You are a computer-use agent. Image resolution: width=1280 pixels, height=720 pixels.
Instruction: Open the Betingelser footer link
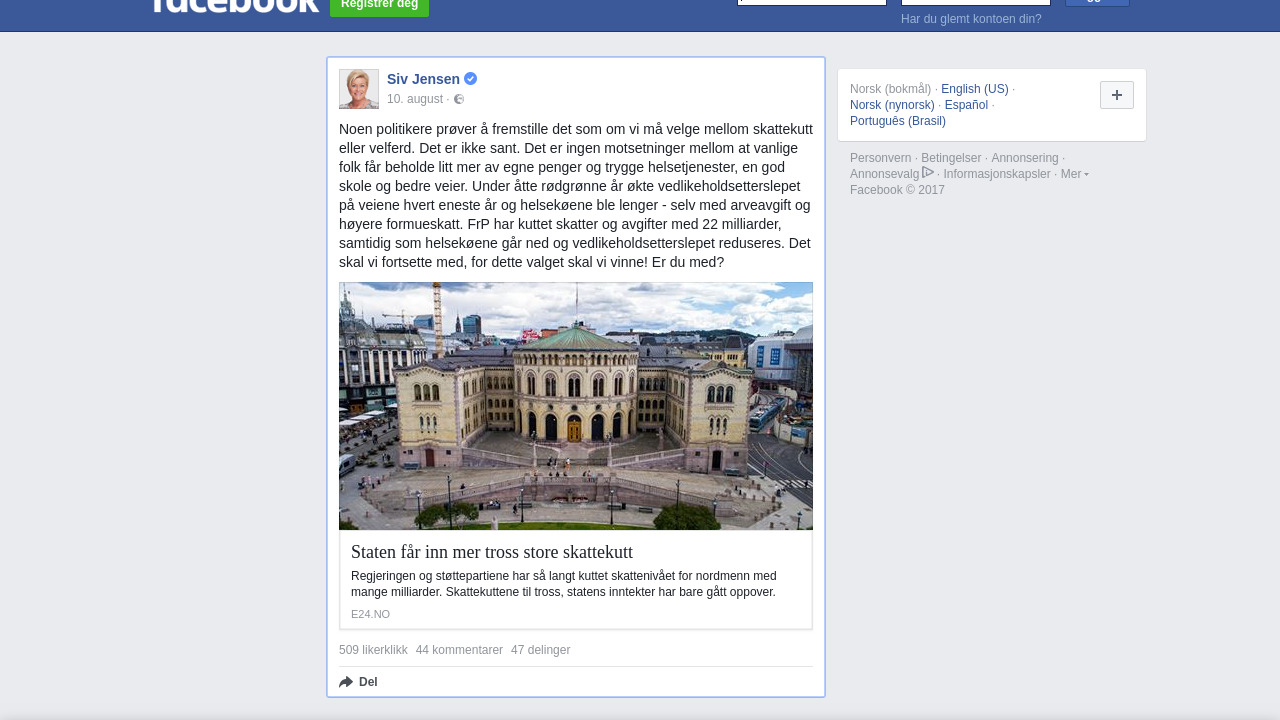[x=951, y=158]
